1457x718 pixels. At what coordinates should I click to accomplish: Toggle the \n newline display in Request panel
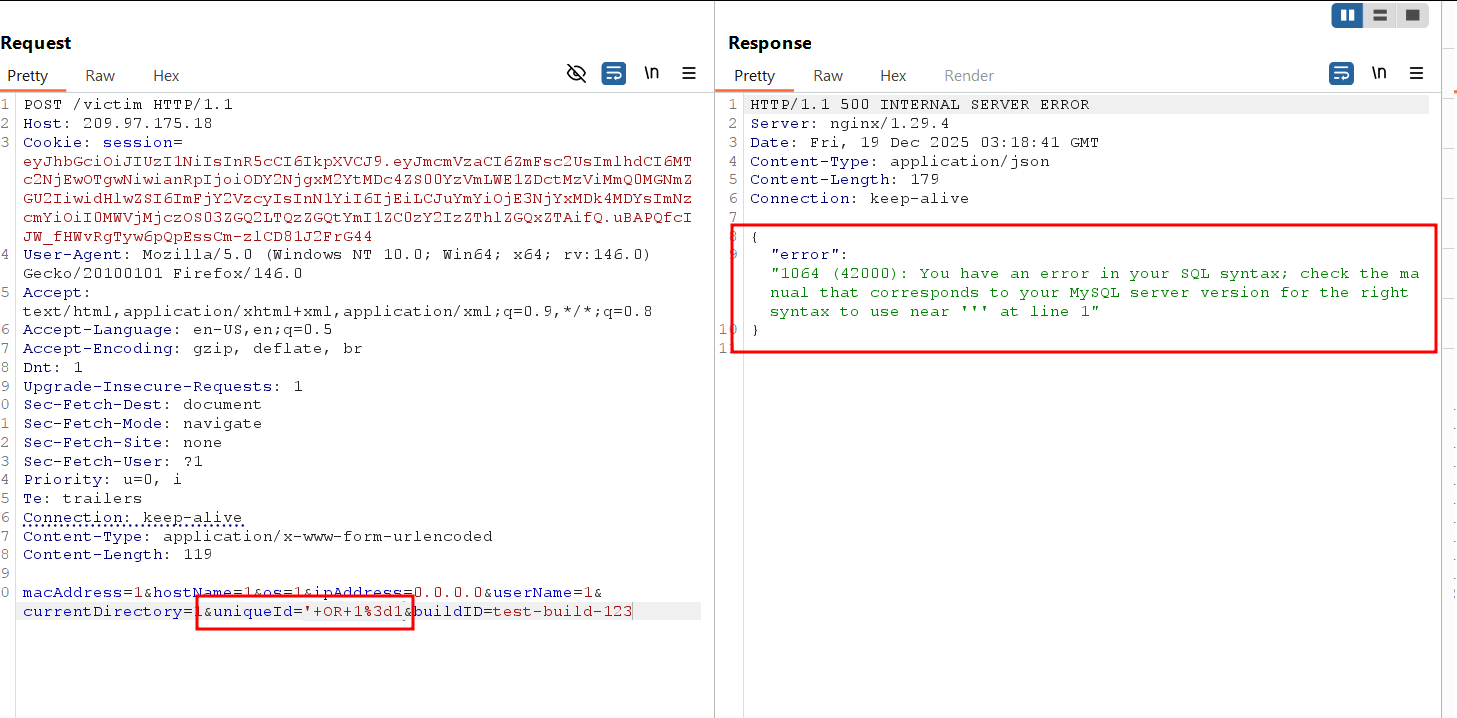point(651,73)
